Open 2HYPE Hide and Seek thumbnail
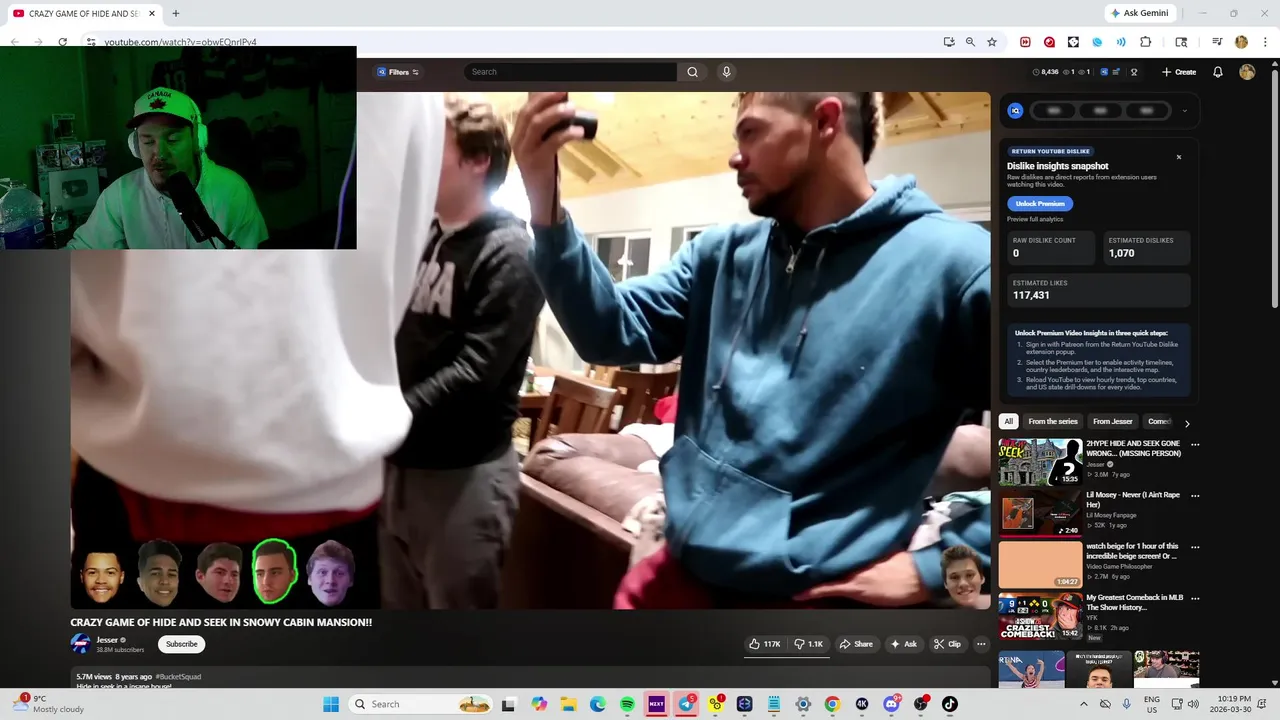The image size is (1280, 720). pyautogui.click(x=1040, y=462)
